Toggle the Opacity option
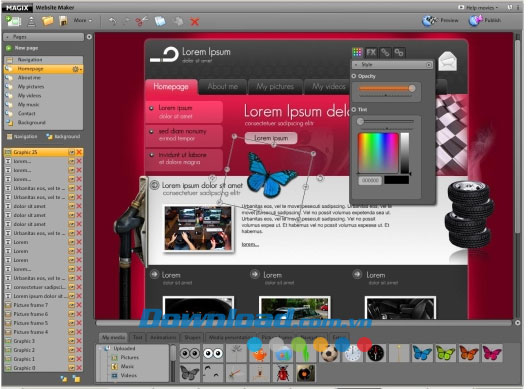The height and width of the screenshot is (389, 528). [x=354, y=76]
